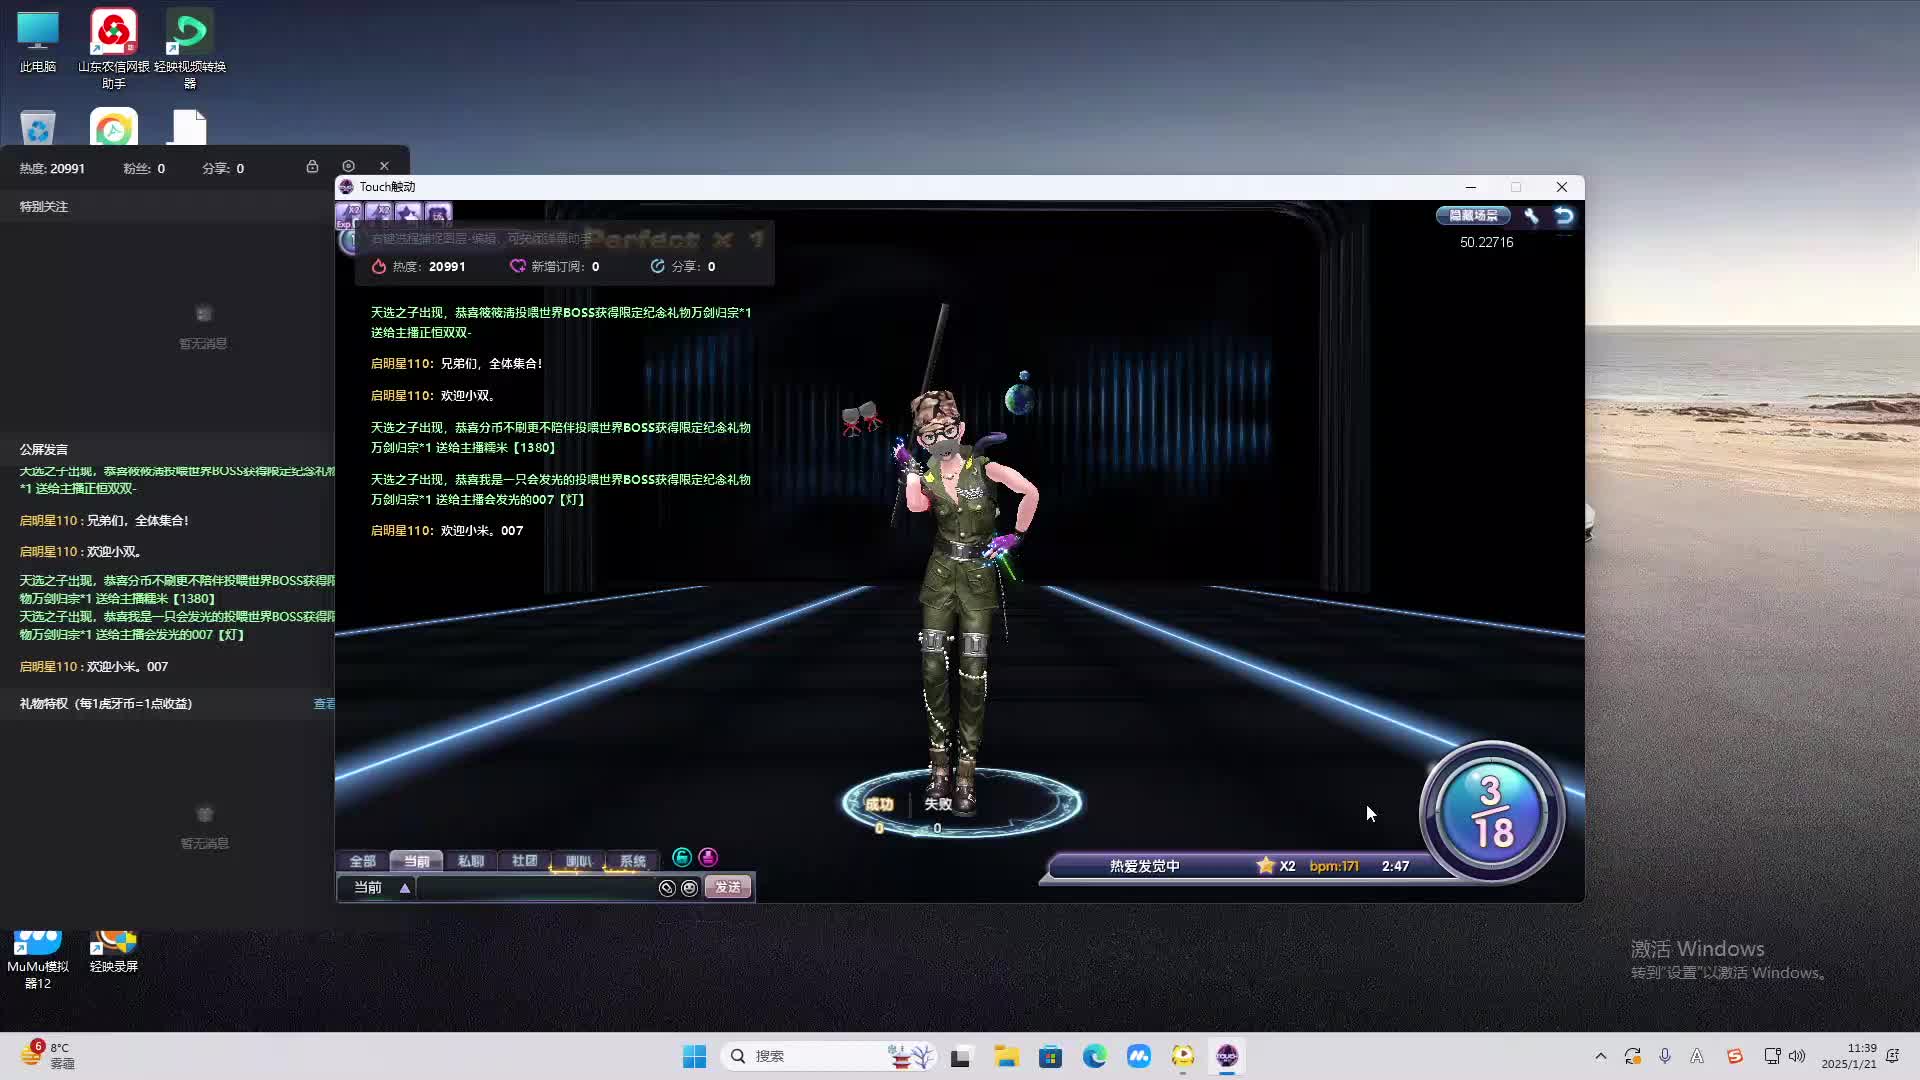This screenshot has height=1080, width=1920.
Task: Click the pink round chat icon
Action: [x=708, y=857]
